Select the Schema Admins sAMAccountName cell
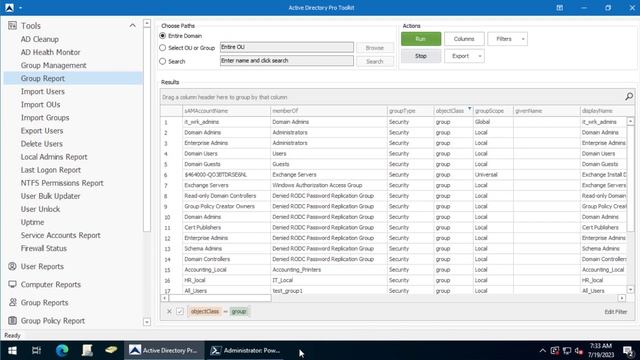The image size is (640, 360). click(x=226, y=249)
